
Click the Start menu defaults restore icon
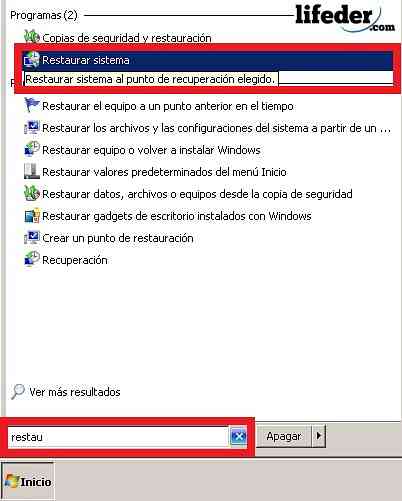(32, 172)
